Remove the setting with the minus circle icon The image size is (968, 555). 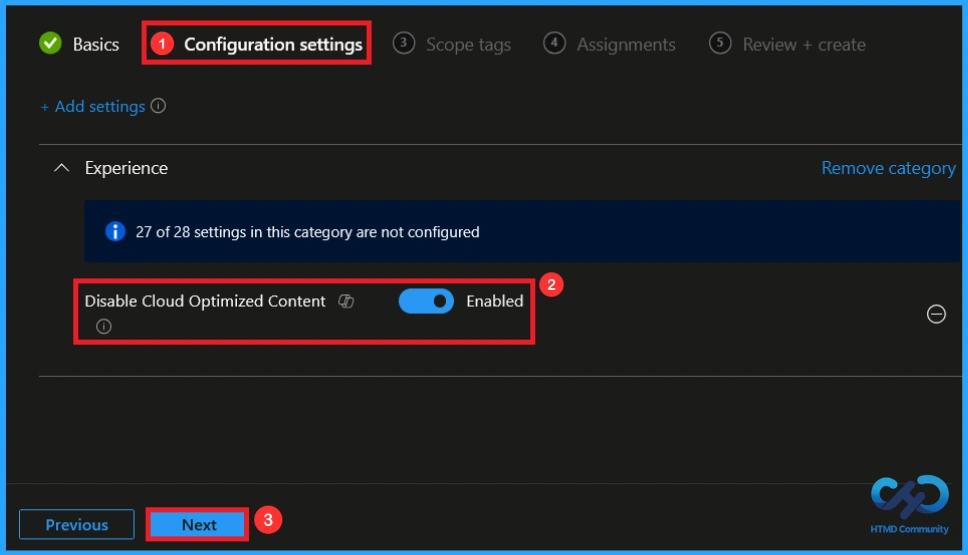pyautogui.click(x=936, y=314)
